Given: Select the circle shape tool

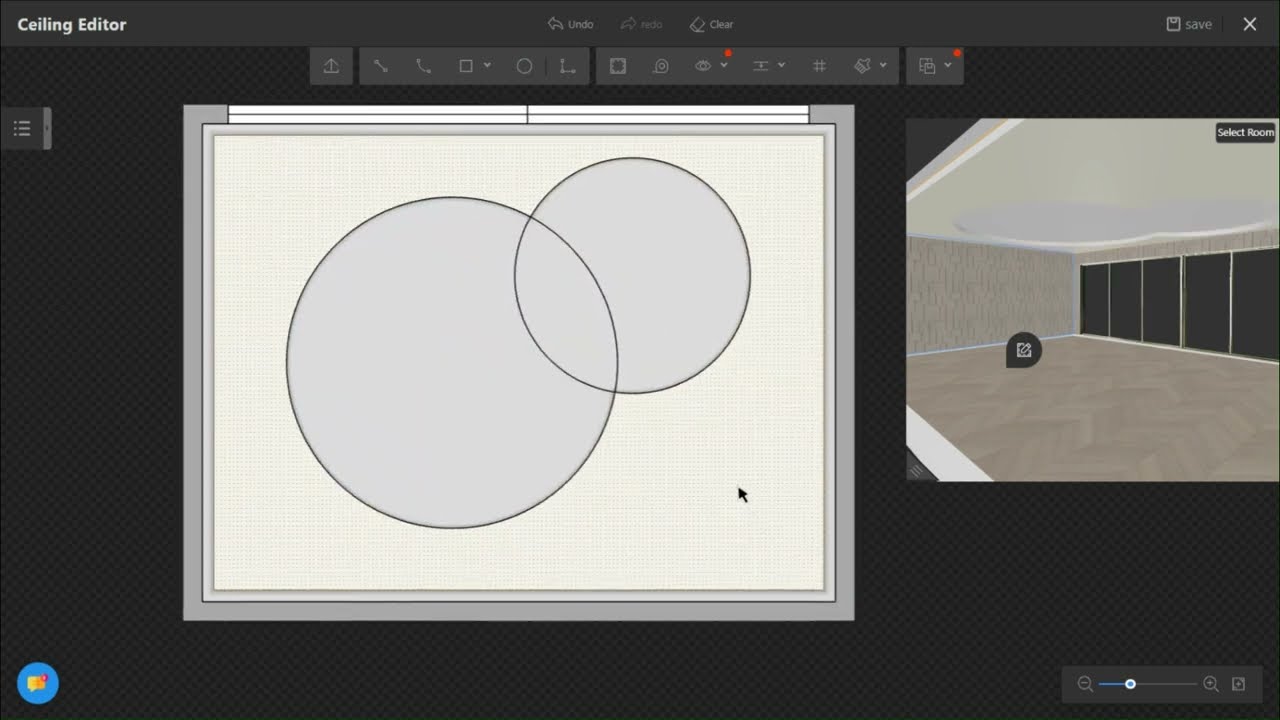Looking at the screenshot, I should point(524,66).
